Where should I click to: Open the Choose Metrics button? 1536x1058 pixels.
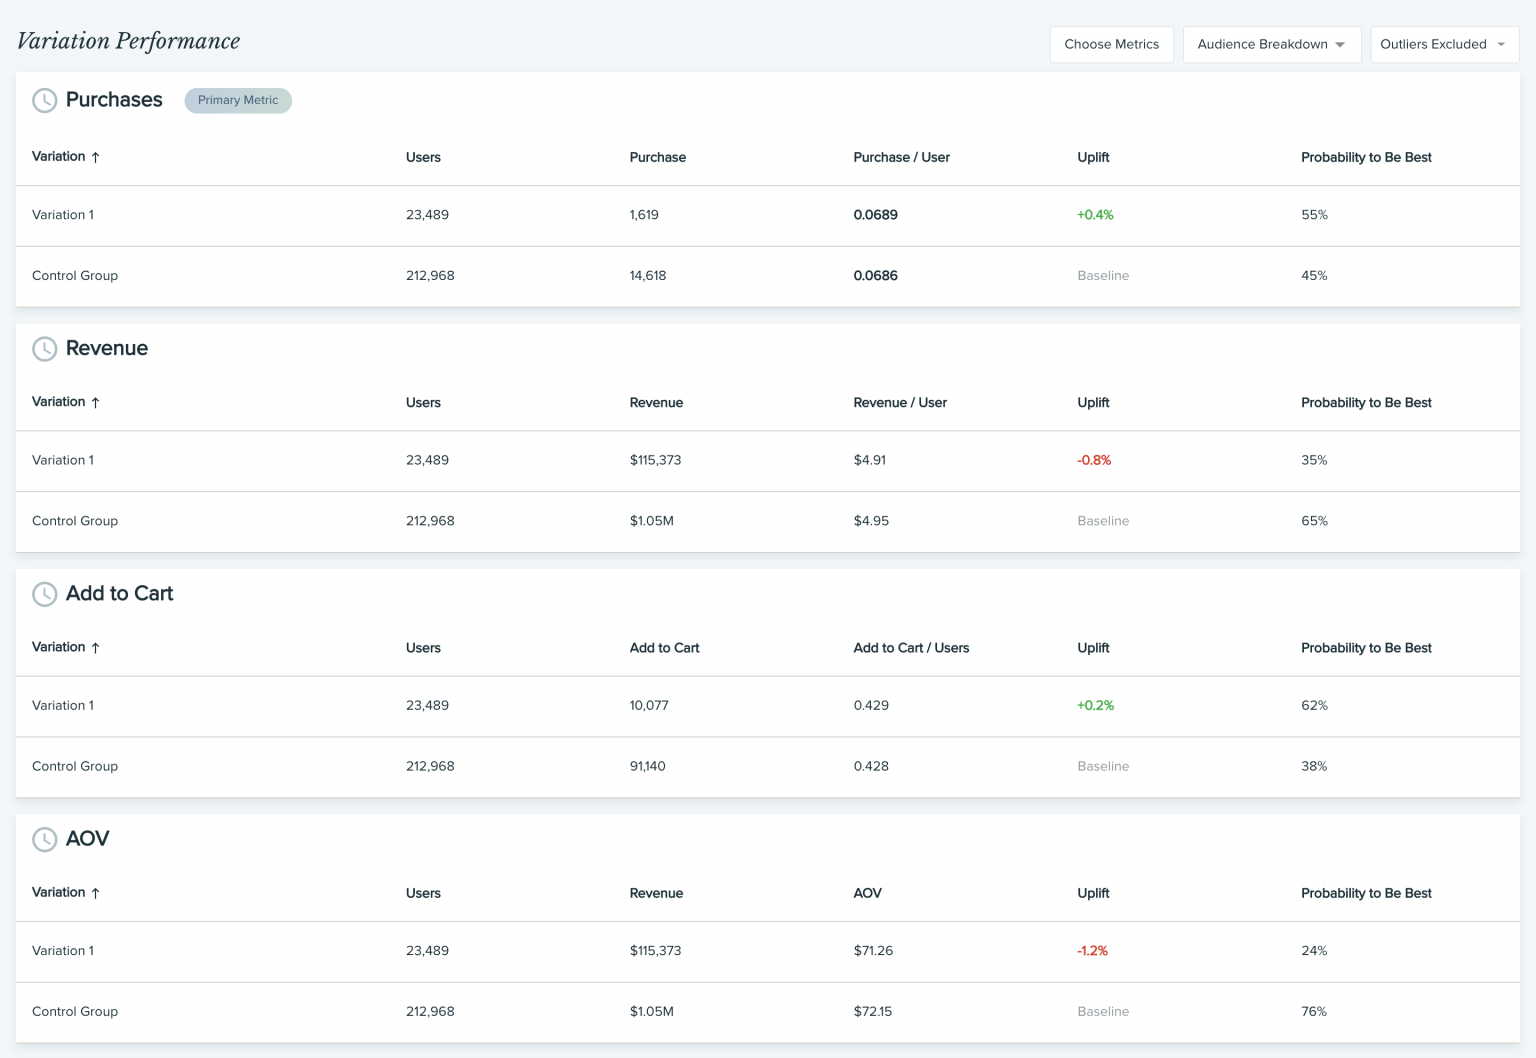pos(1111,44)
